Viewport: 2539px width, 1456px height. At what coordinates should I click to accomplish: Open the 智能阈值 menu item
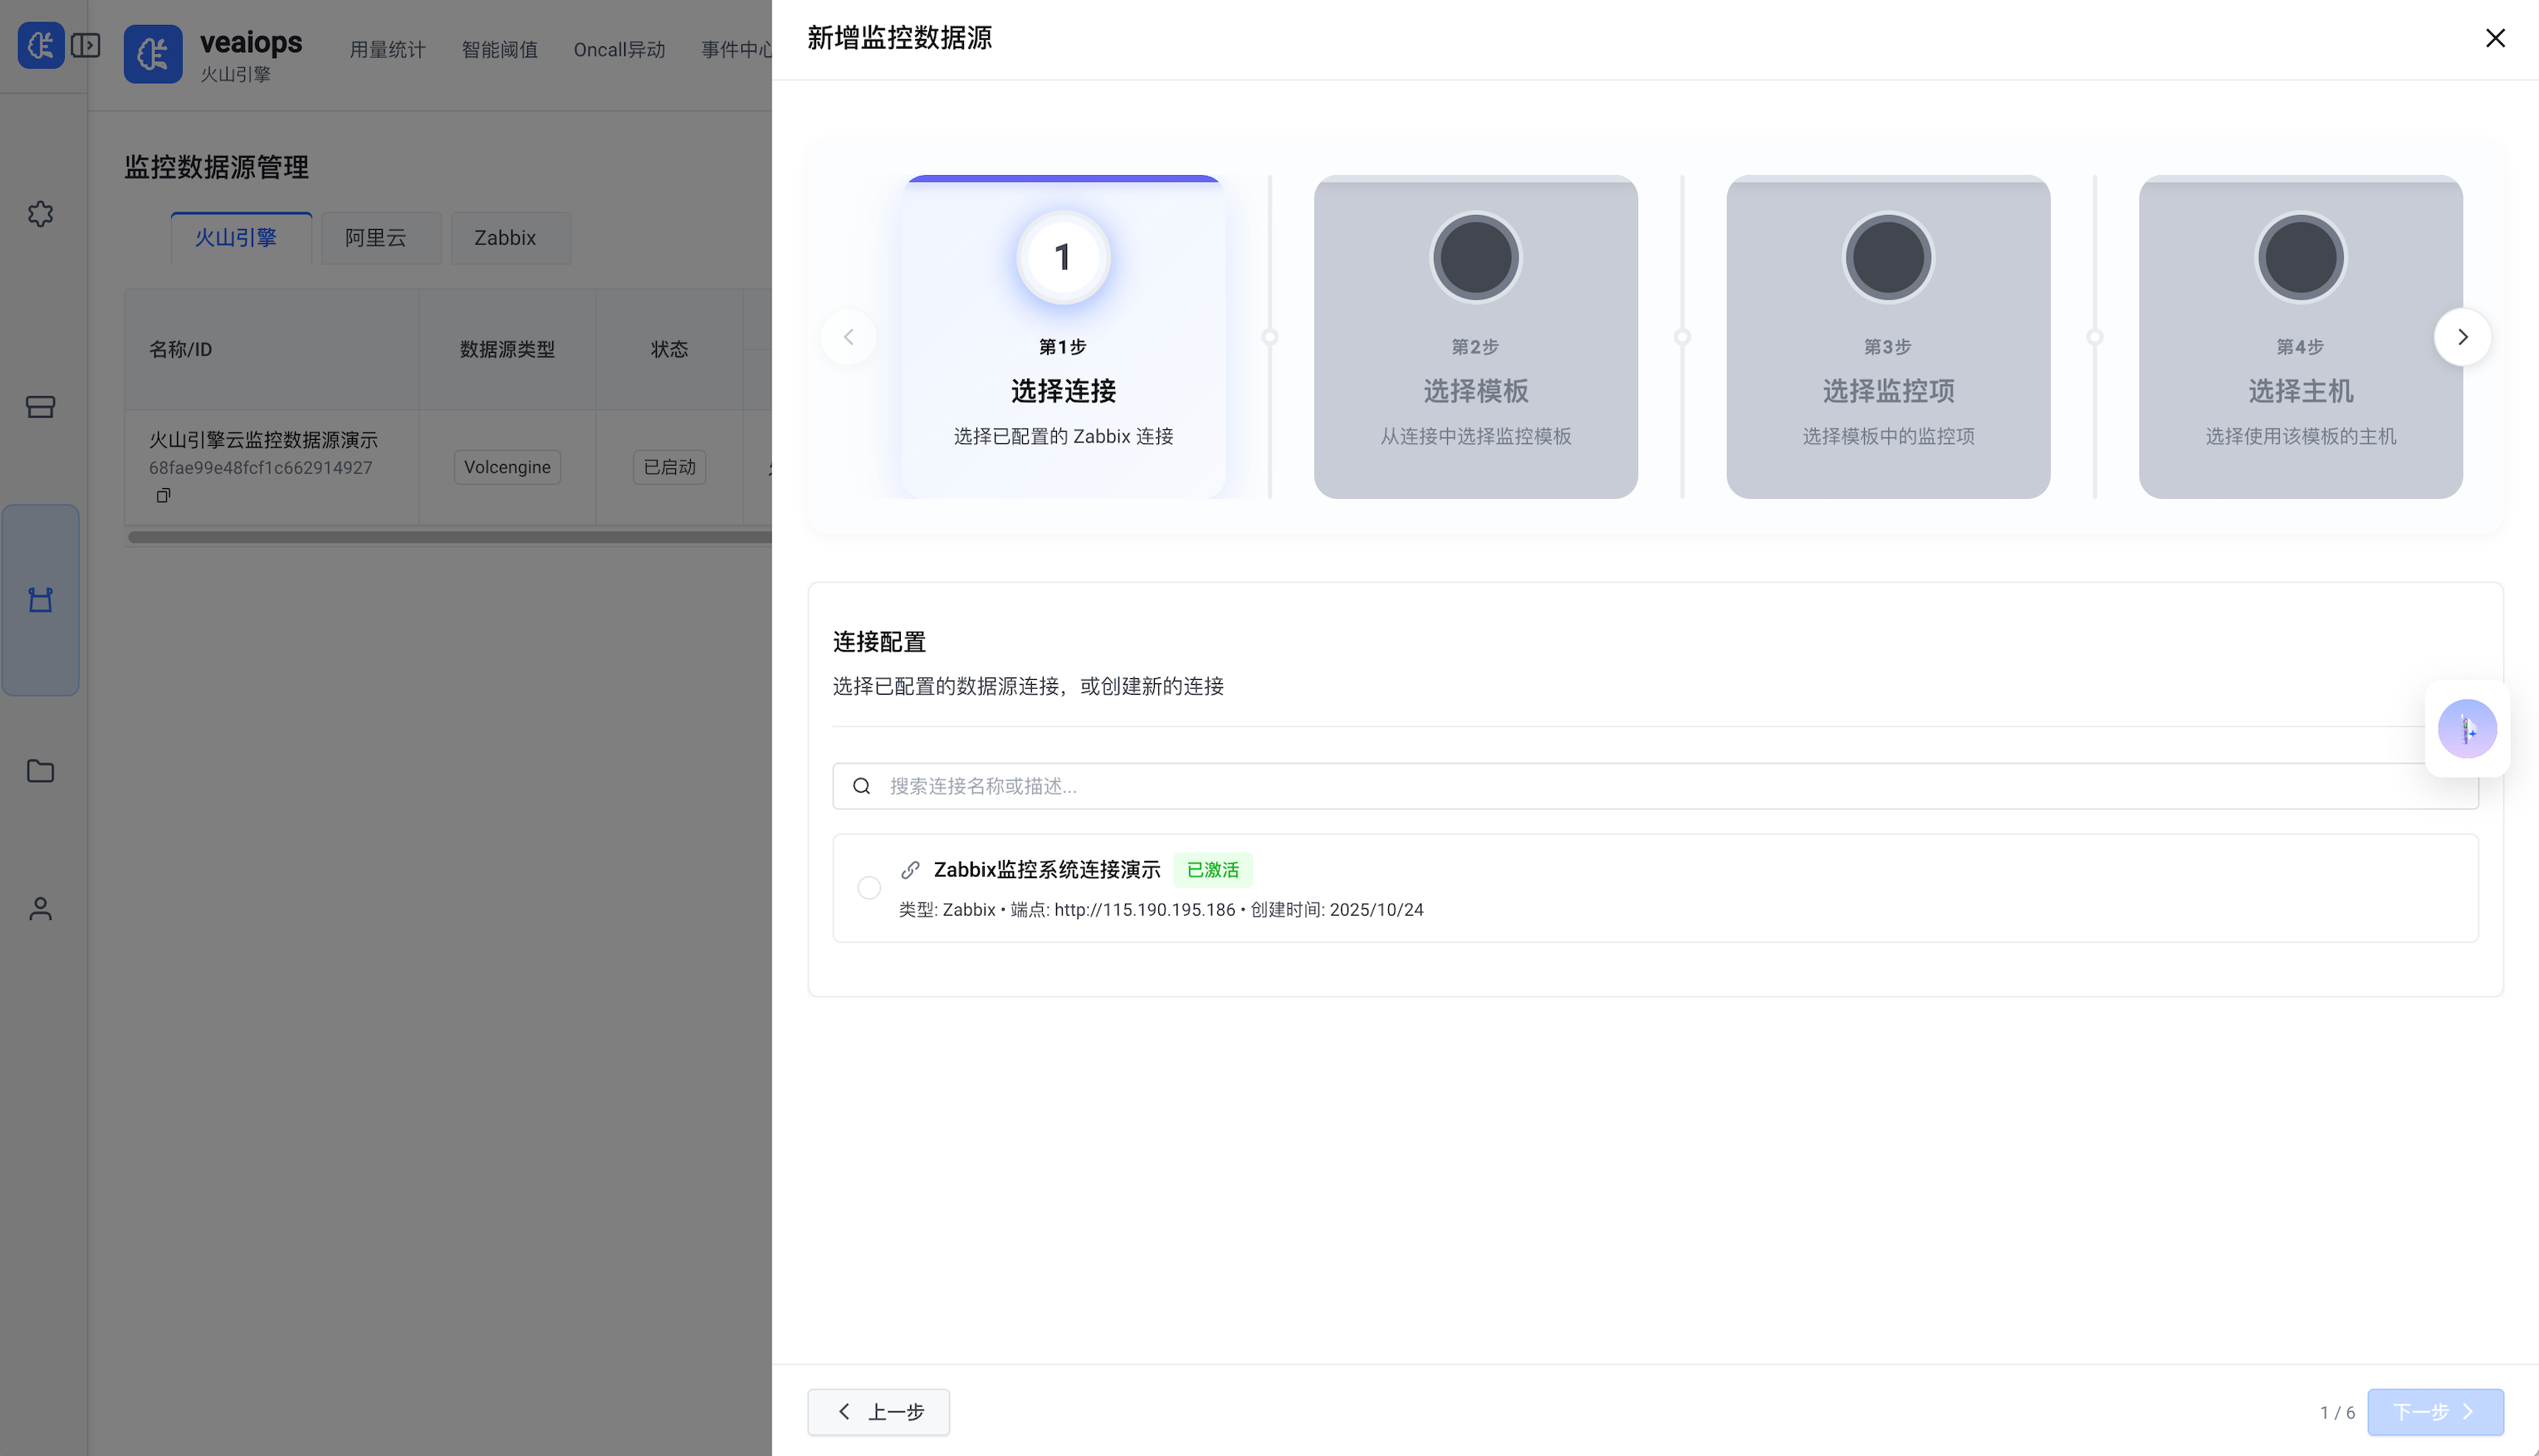pos(499,49)
